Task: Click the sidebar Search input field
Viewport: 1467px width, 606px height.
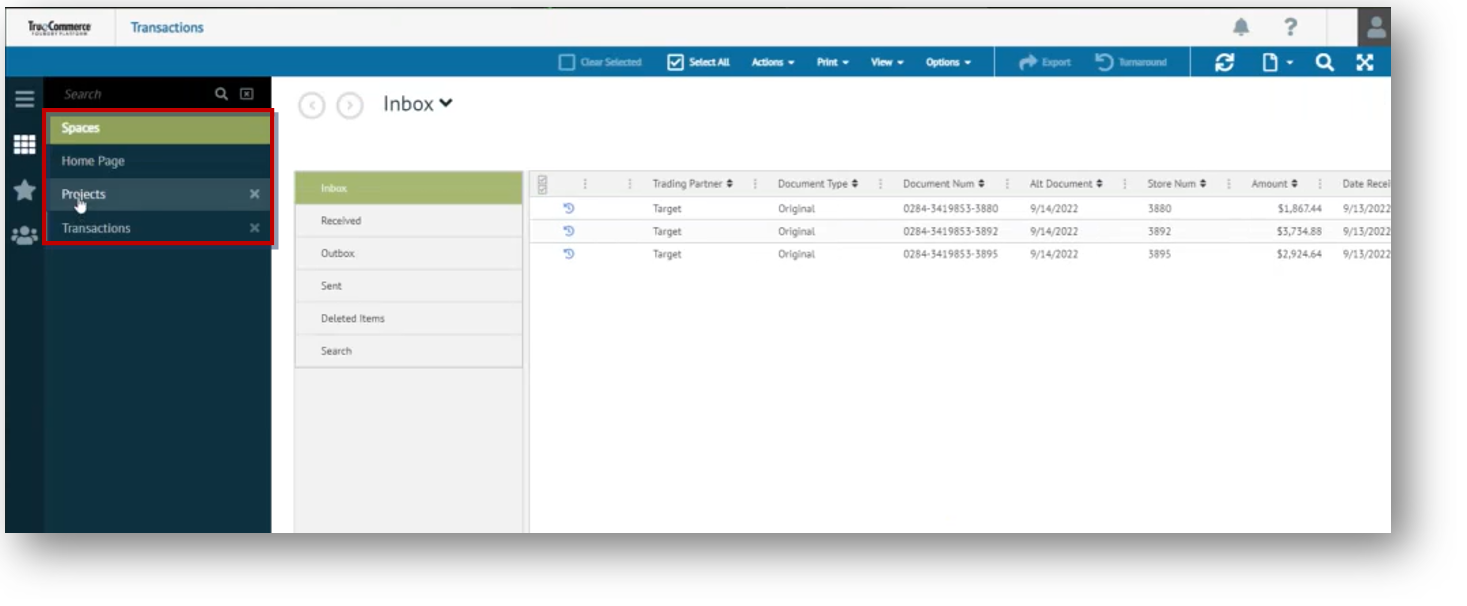Action: tap(135, 94)
